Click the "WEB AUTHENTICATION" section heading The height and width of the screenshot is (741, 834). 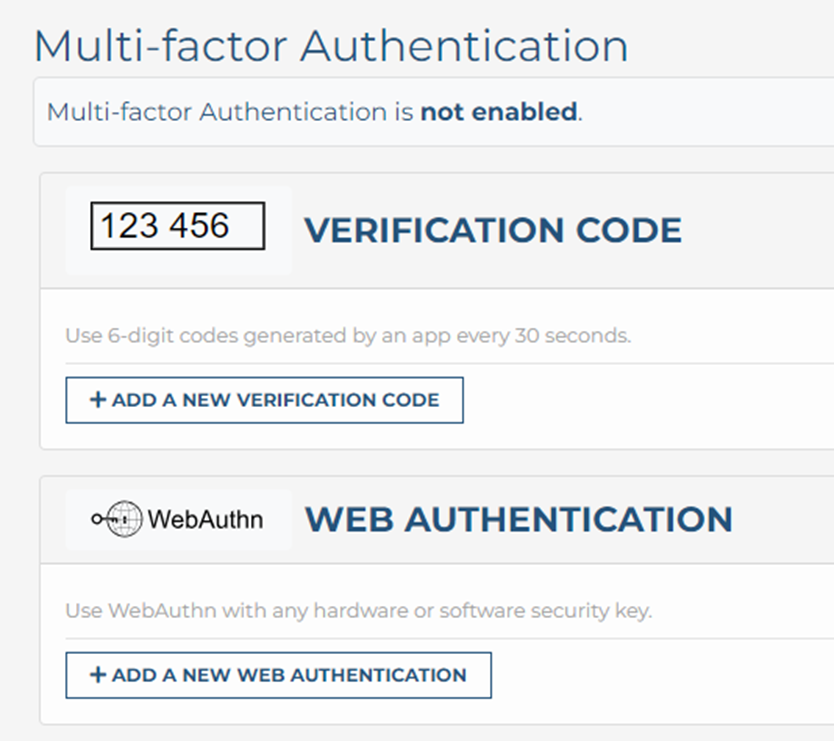coord(518,519)
